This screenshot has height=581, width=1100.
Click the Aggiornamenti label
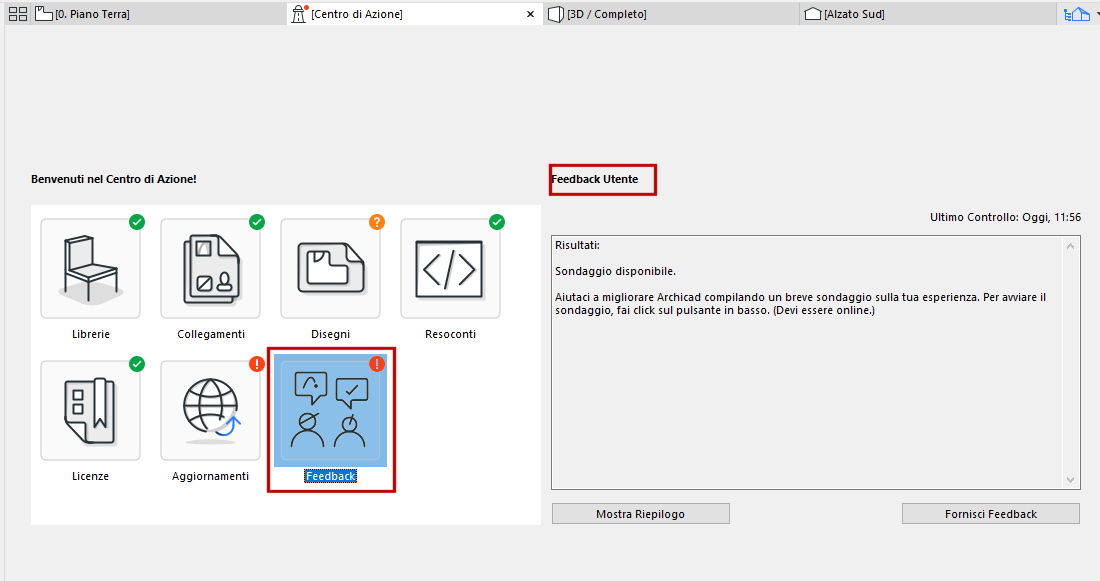210,476
